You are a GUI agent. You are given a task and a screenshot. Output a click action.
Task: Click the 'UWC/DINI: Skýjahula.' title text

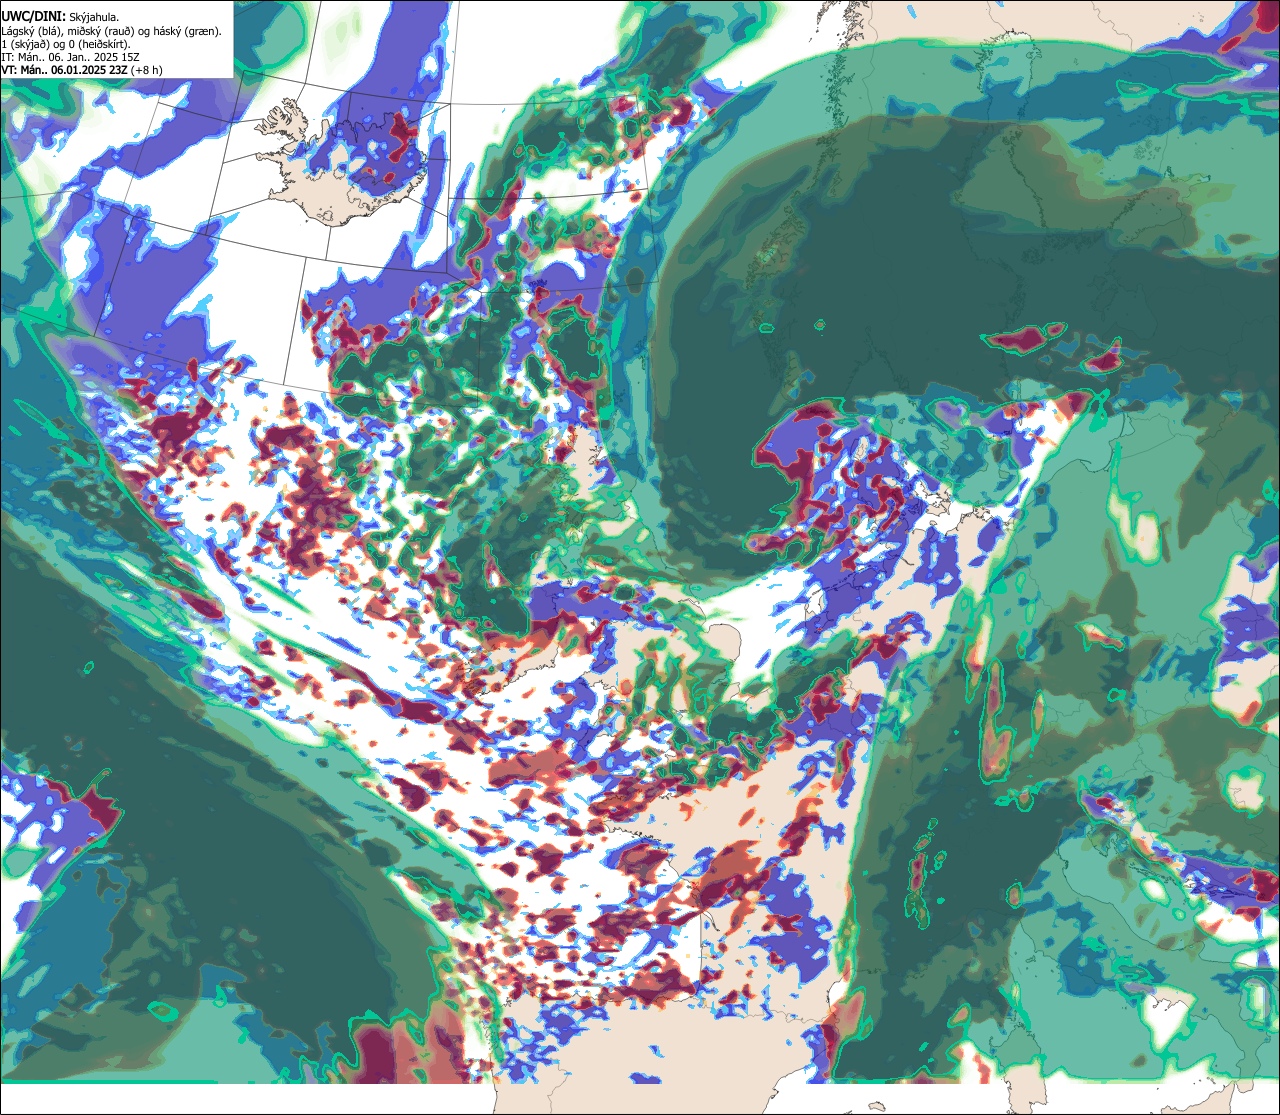pos(61,16)
